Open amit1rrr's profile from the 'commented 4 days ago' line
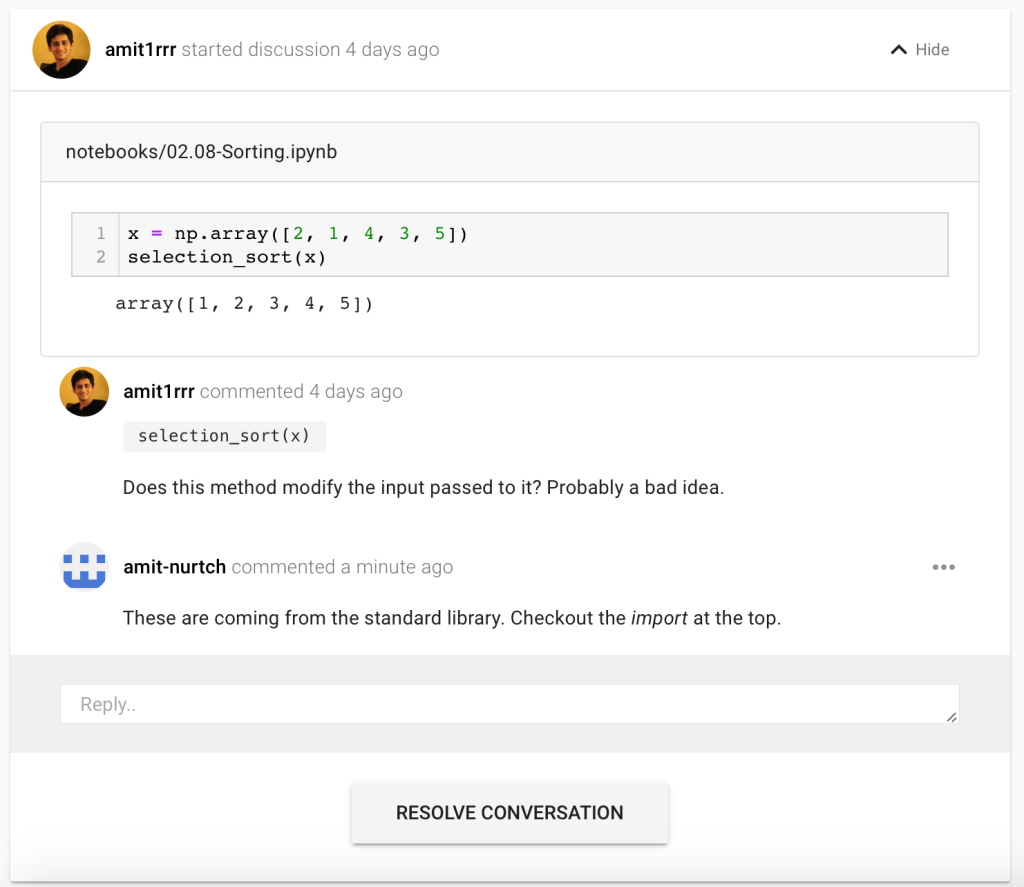 coord(159,391)
